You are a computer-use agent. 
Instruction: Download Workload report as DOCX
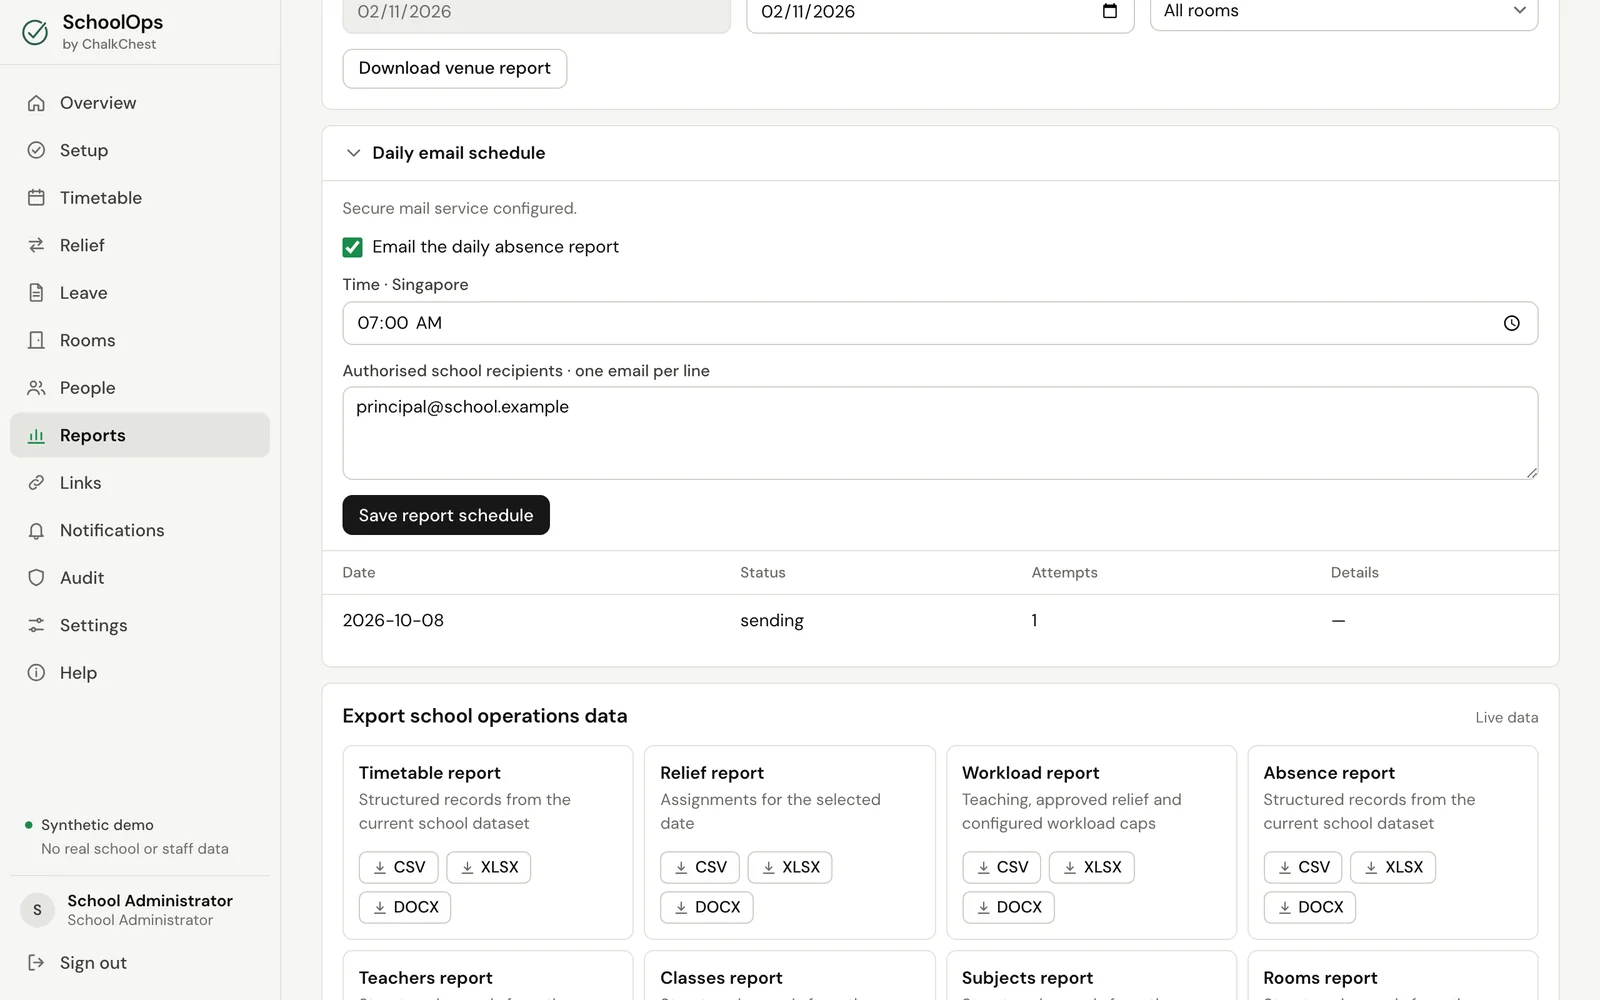tap(1009, 907)
